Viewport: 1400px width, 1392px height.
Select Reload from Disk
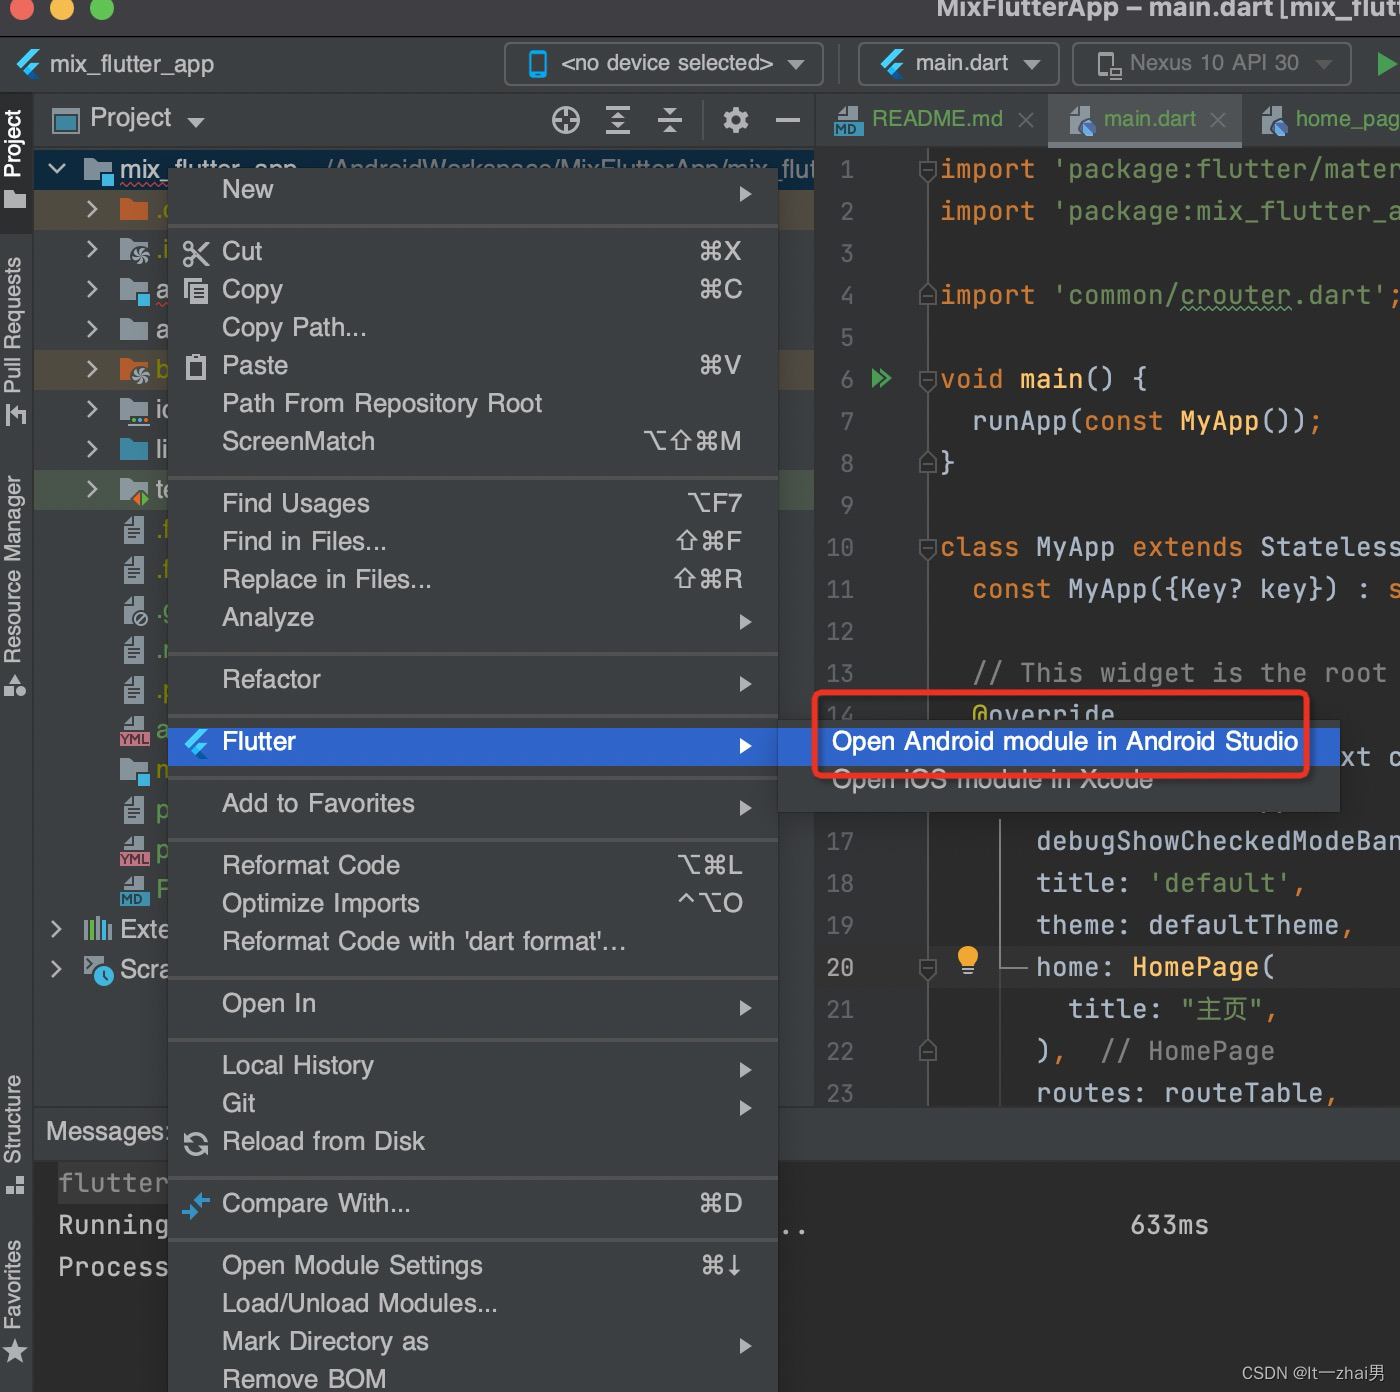click(473, 1142)
